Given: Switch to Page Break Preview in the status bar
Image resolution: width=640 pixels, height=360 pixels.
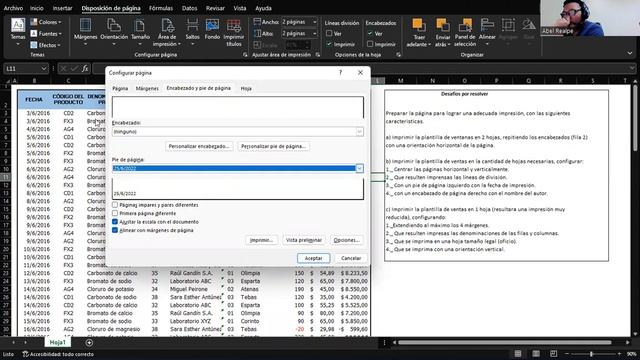Looking at the screenshot, I should pyautogui.click(x=553, y=354).
